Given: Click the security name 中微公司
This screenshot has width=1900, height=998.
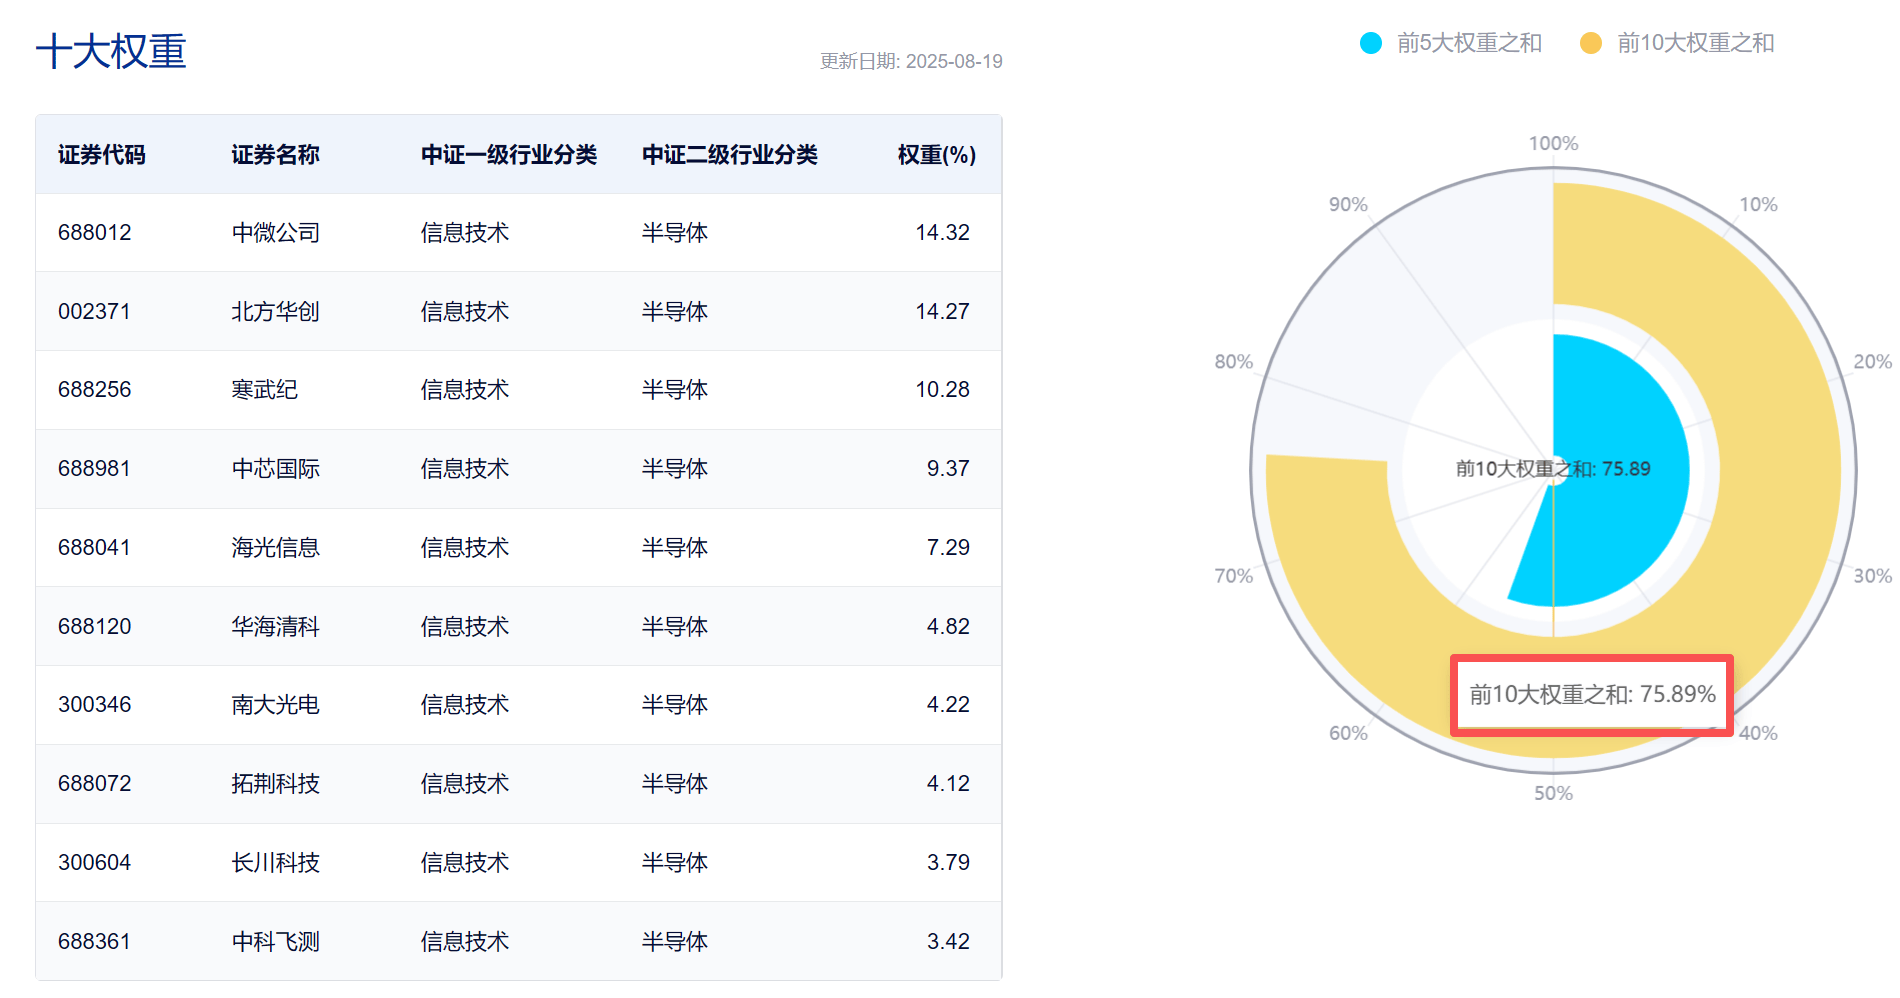Looking at the screenshot, I should coord(276,233).
